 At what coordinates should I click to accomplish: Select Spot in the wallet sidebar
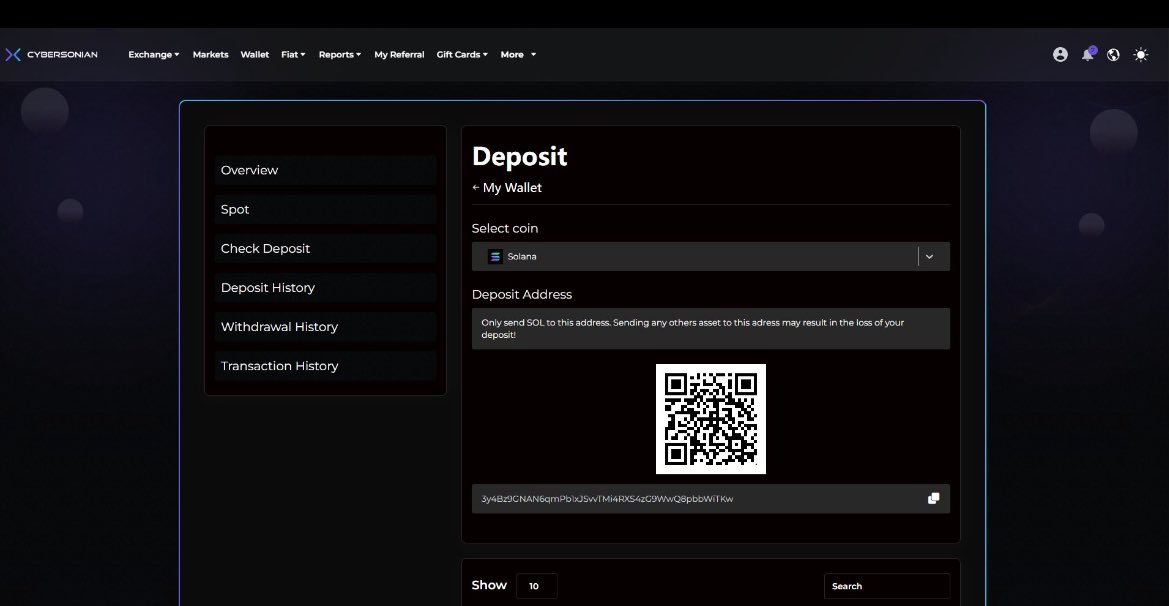click(x=325, y=209)
